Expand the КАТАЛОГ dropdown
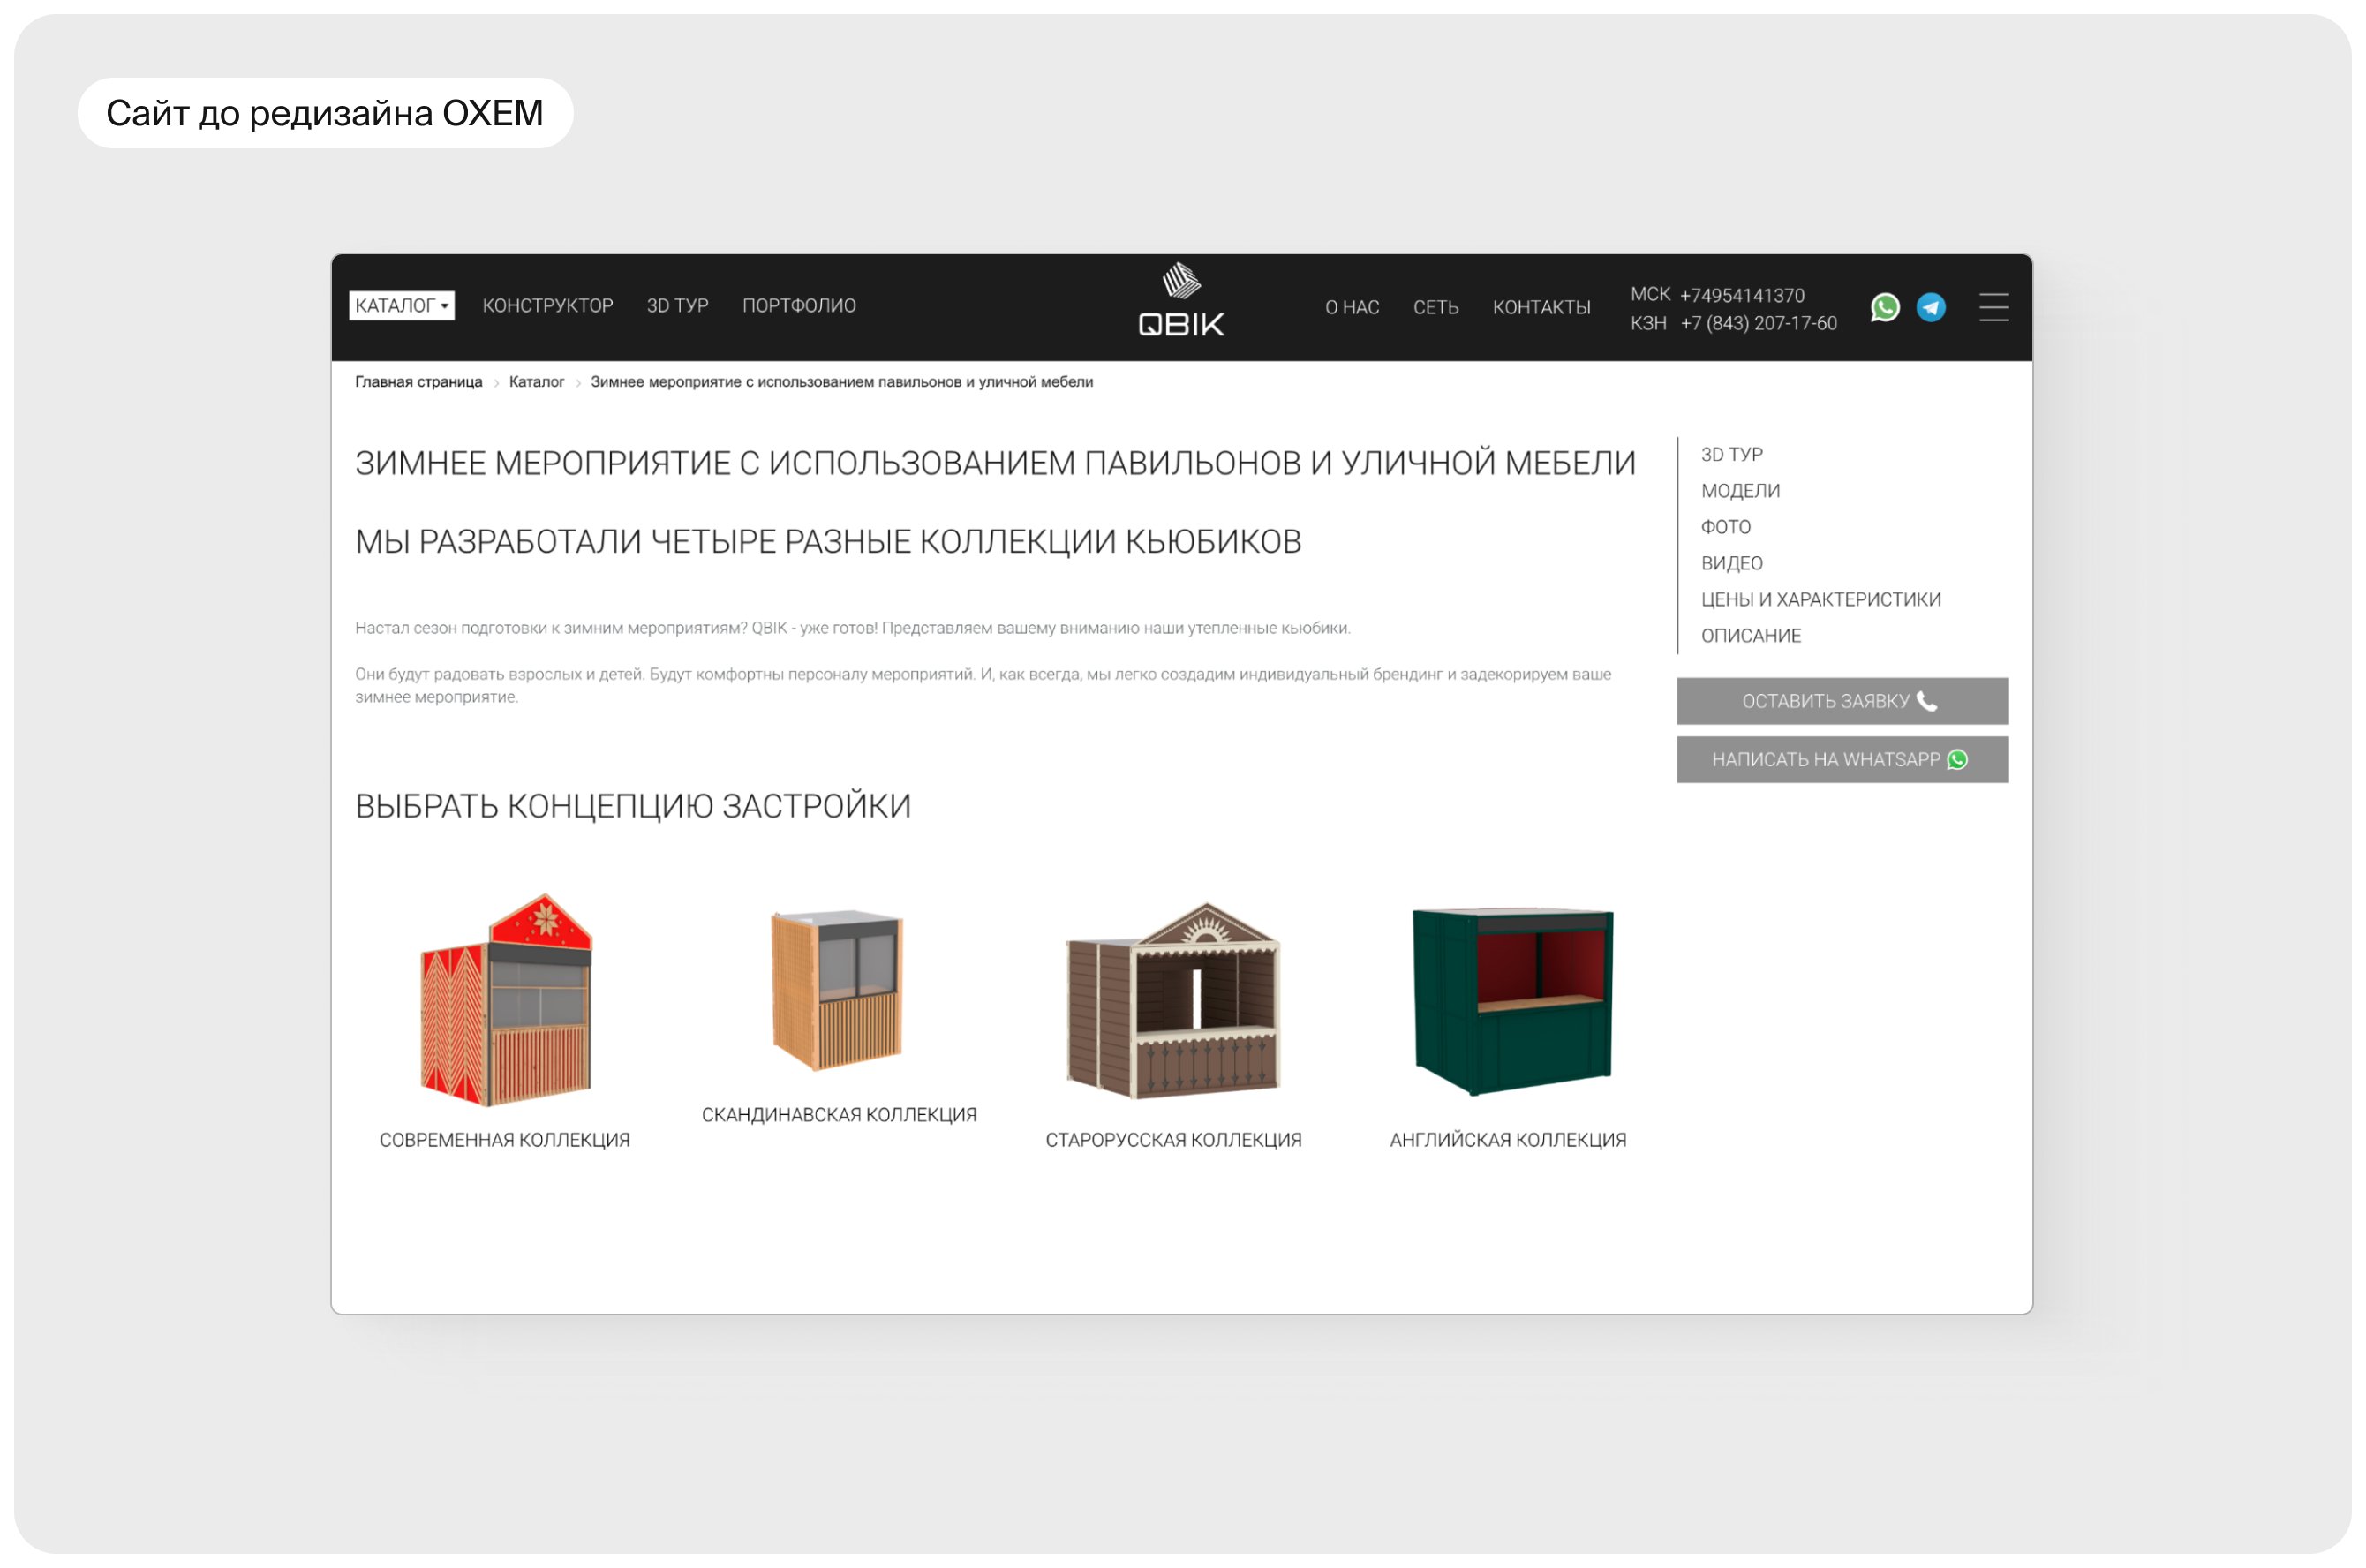The width and height of the screenshot is (2366, 1568). coord(401,305)
